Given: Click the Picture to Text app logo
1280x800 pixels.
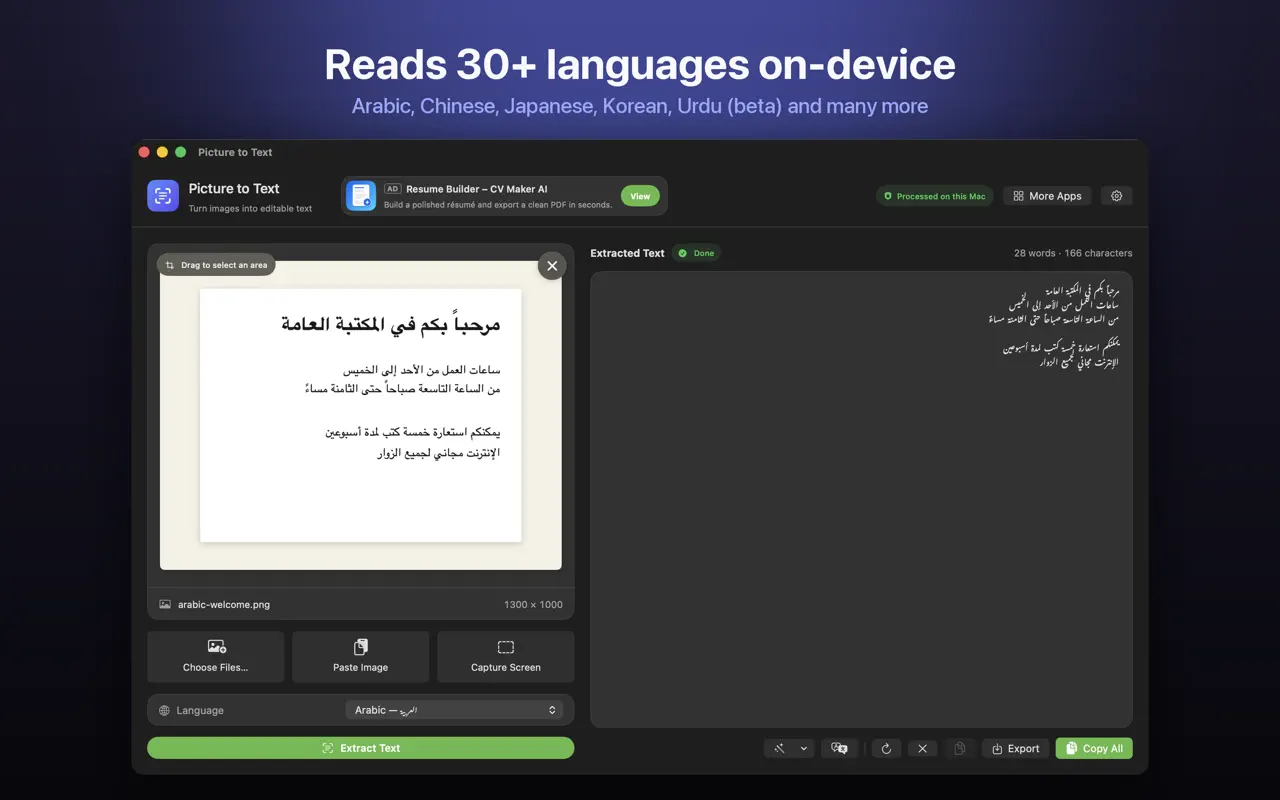Looking at the screenshot, I should coord(163,196).
